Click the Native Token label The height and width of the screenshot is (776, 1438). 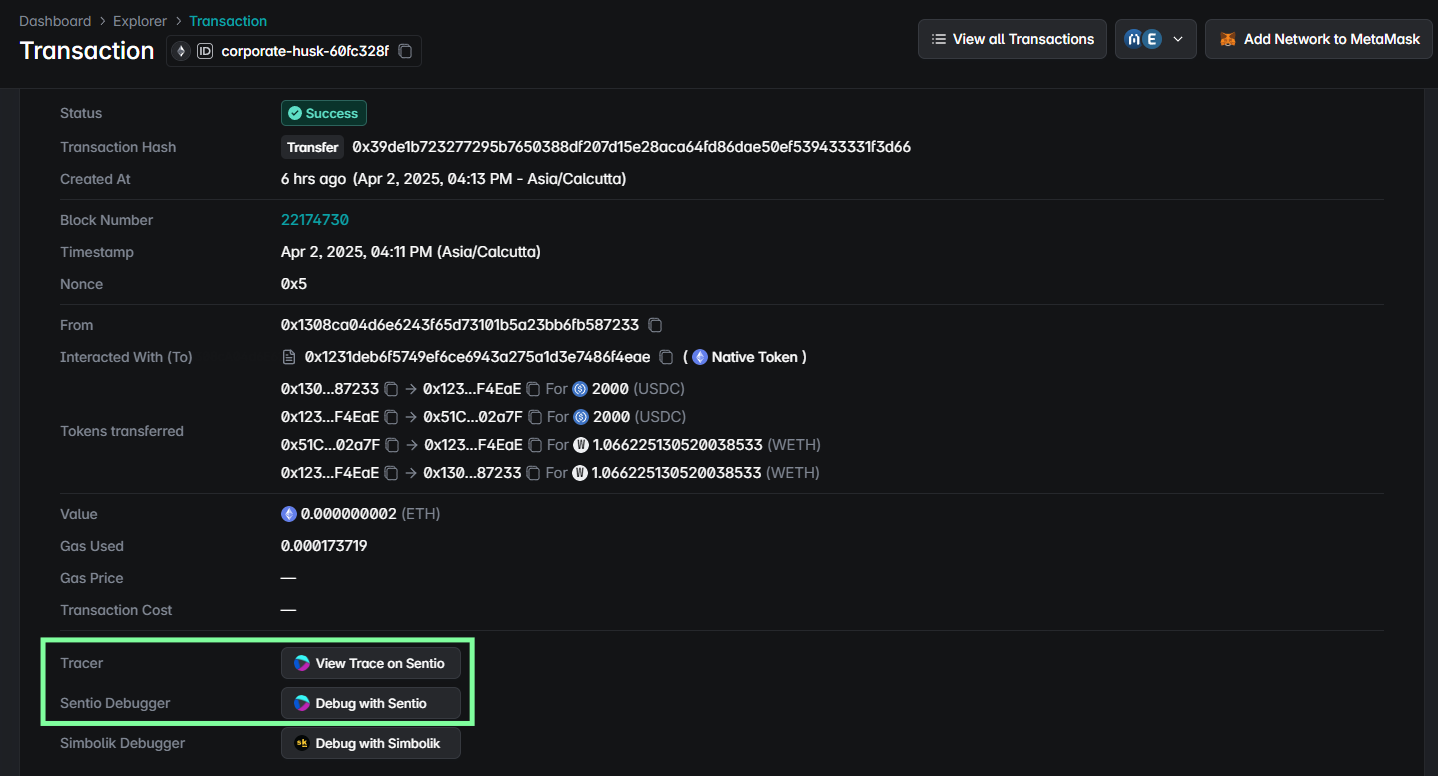coord(753,357)
